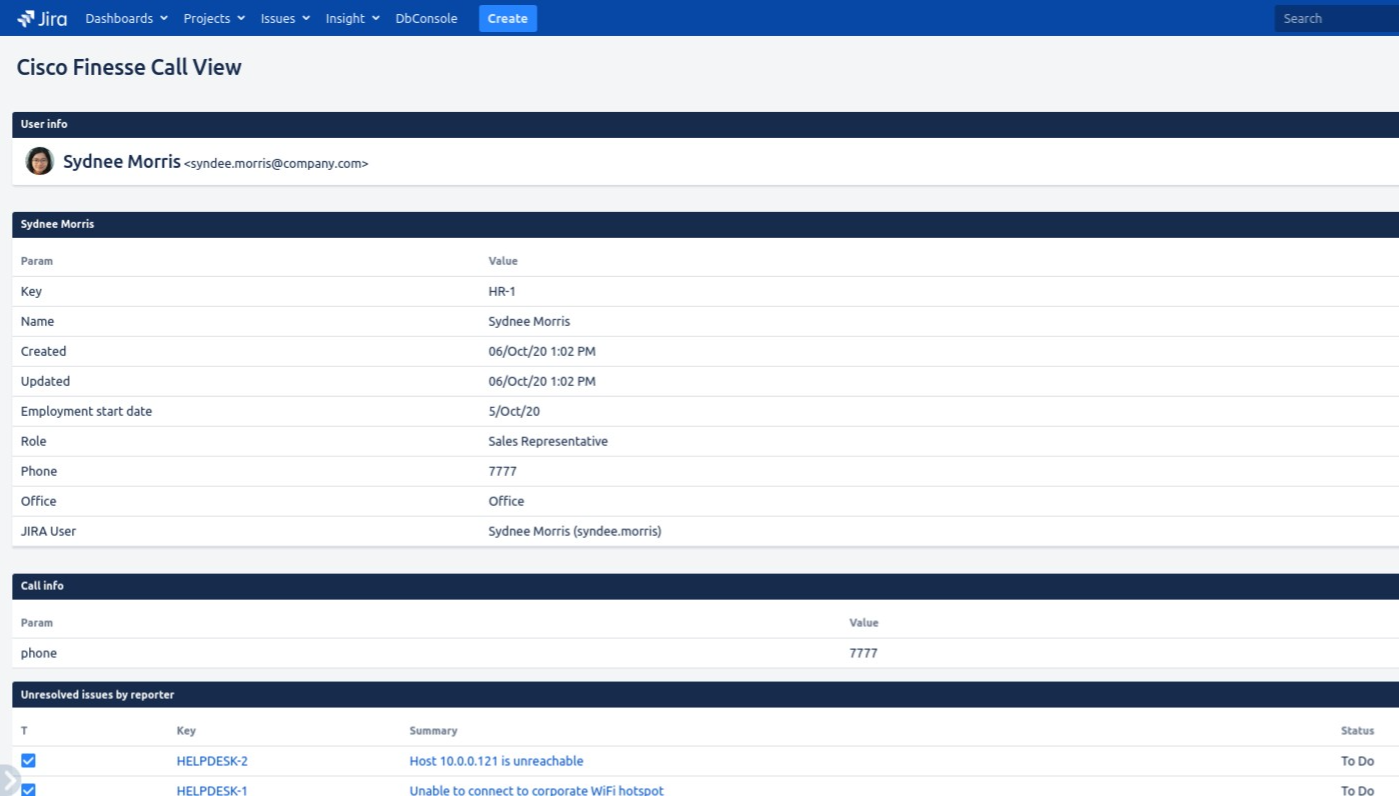Expand the Issues dropdown menu
1399x796 pixels.
click(x=285, y=18)
